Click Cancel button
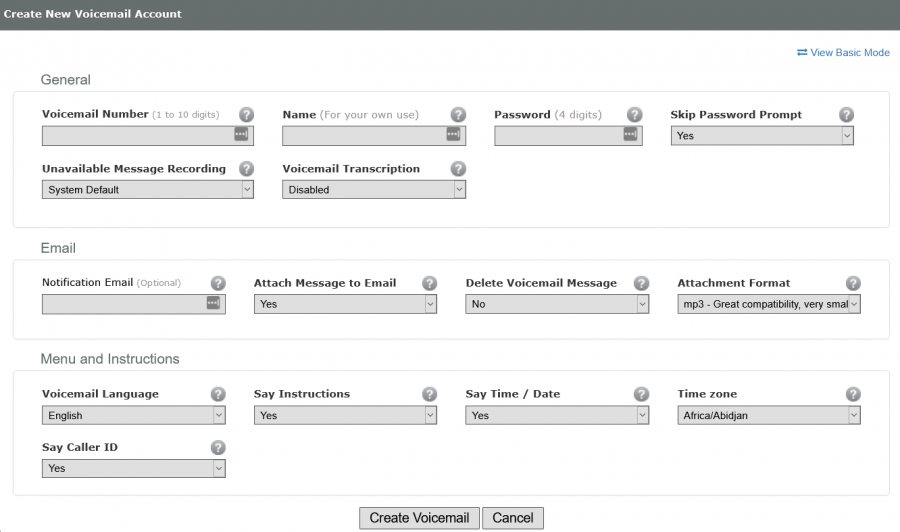 coord(513,518)
